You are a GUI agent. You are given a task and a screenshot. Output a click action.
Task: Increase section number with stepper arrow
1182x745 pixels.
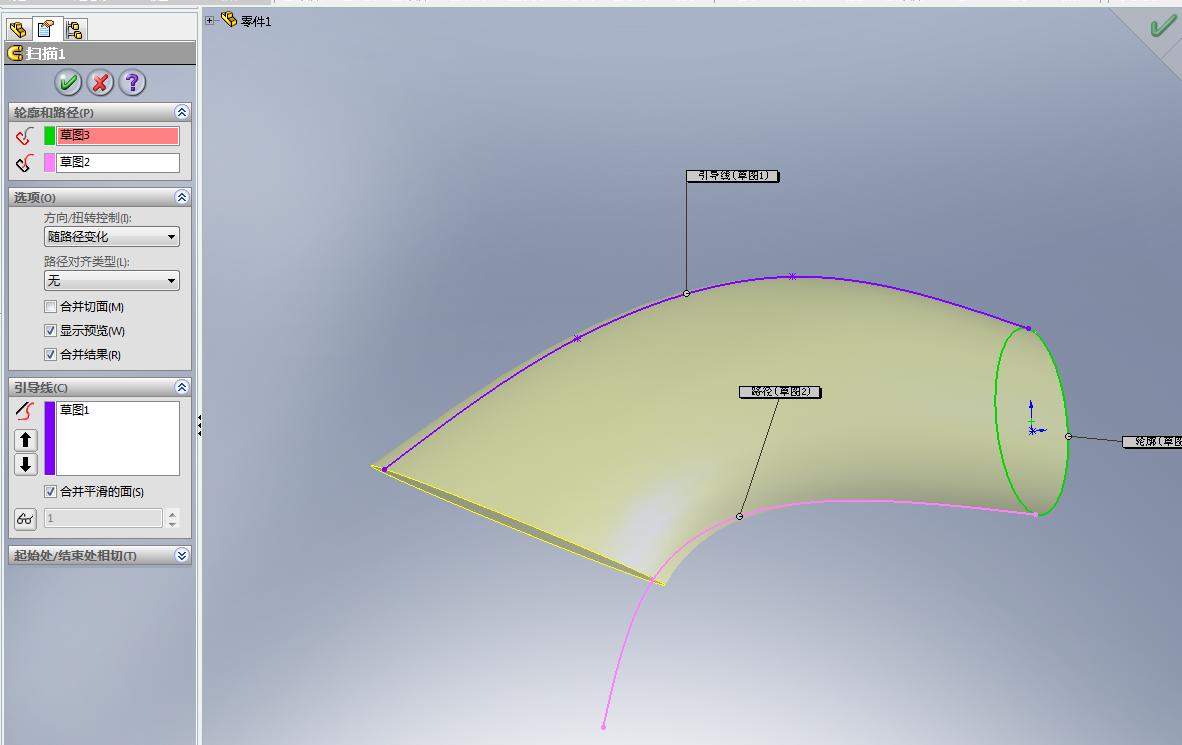(x=173, y=514)
